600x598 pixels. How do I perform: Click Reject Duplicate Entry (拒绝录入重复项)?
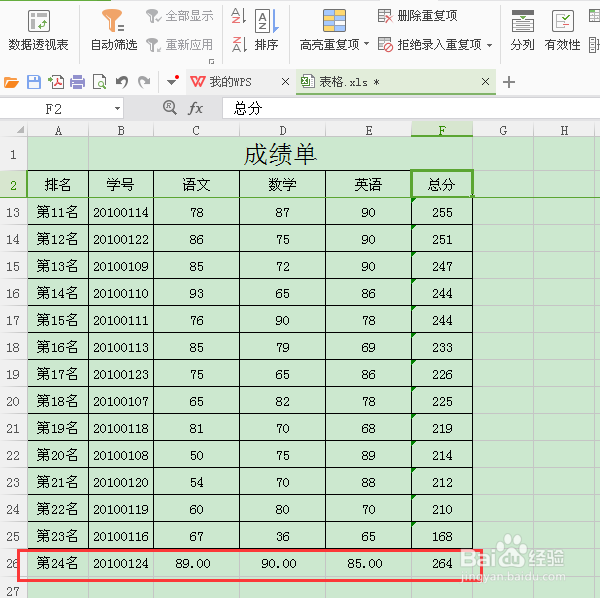pyautogui.click(x=430, y=45)
